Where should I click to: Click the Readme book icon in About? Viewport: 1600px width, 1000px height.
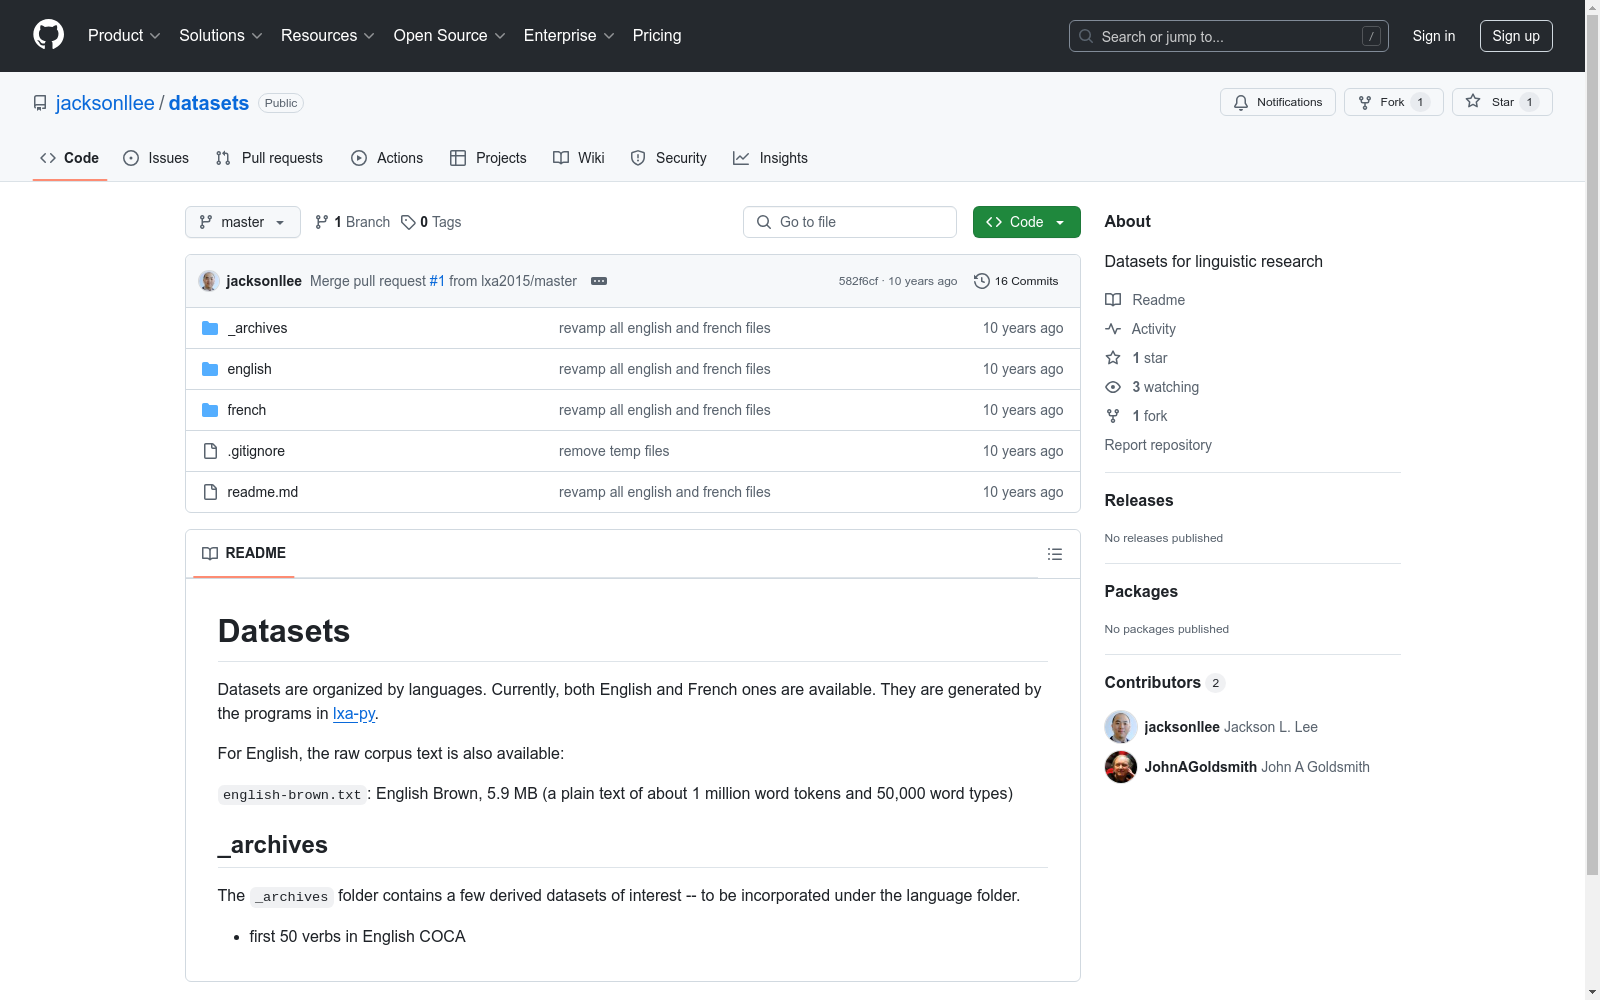[1113, 300]
